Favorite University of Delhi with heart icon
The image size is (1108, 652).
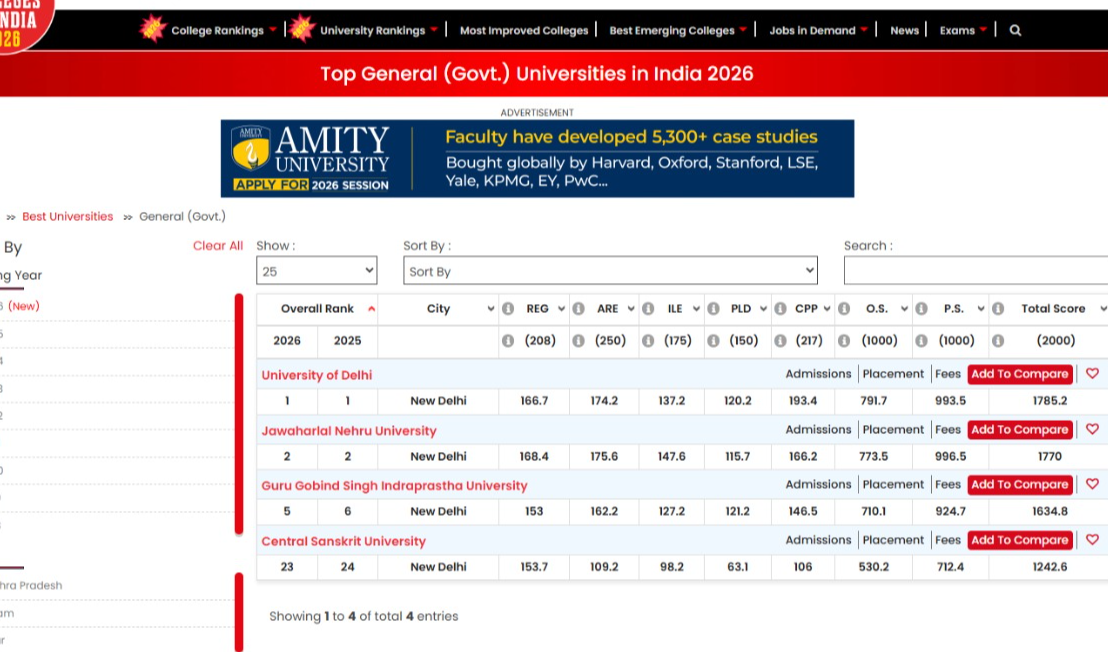click(x=1092, y=374)
